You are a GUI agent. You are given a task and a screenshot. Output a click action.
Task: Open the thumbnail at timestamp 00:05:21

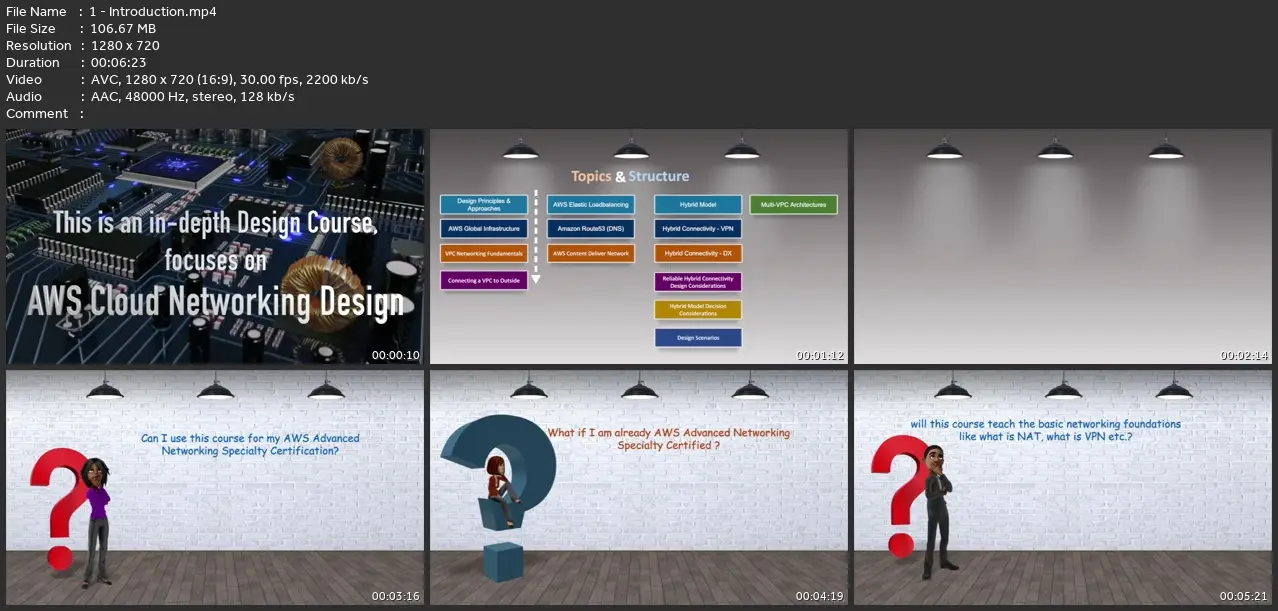pyautogui.click(x=1063, y=488)
